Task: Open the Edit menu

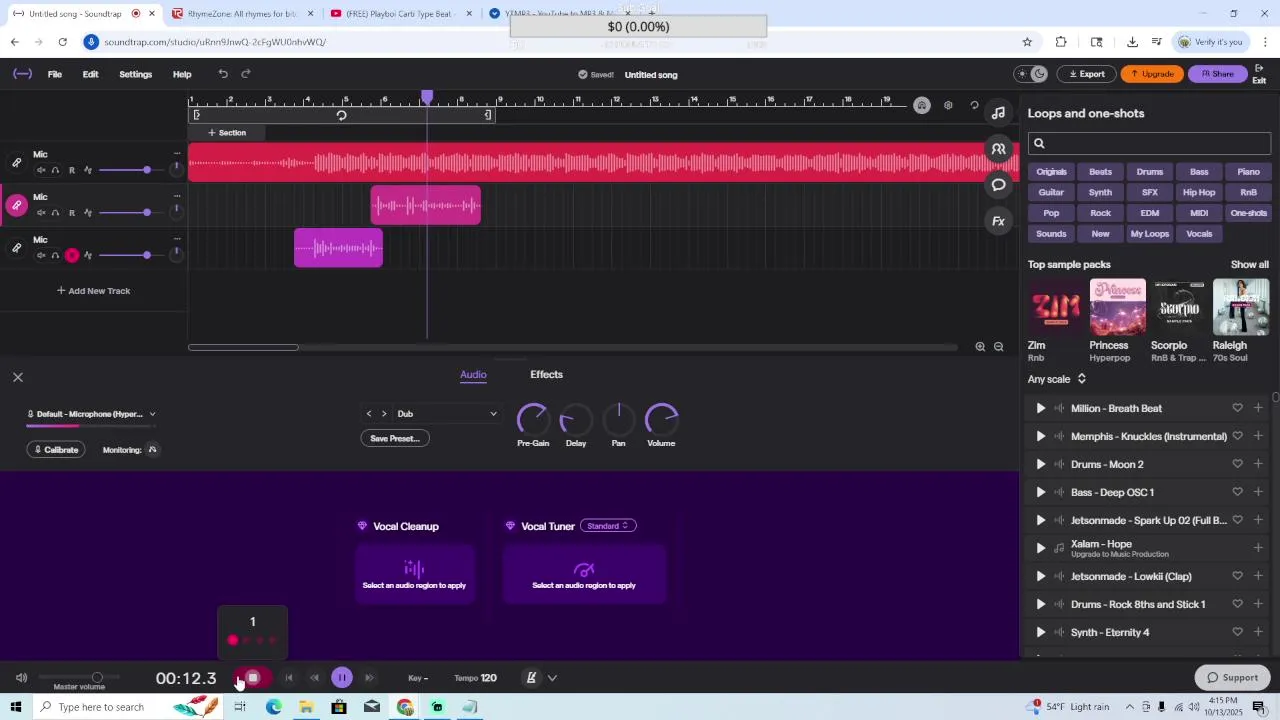Action: click(90, 74)
